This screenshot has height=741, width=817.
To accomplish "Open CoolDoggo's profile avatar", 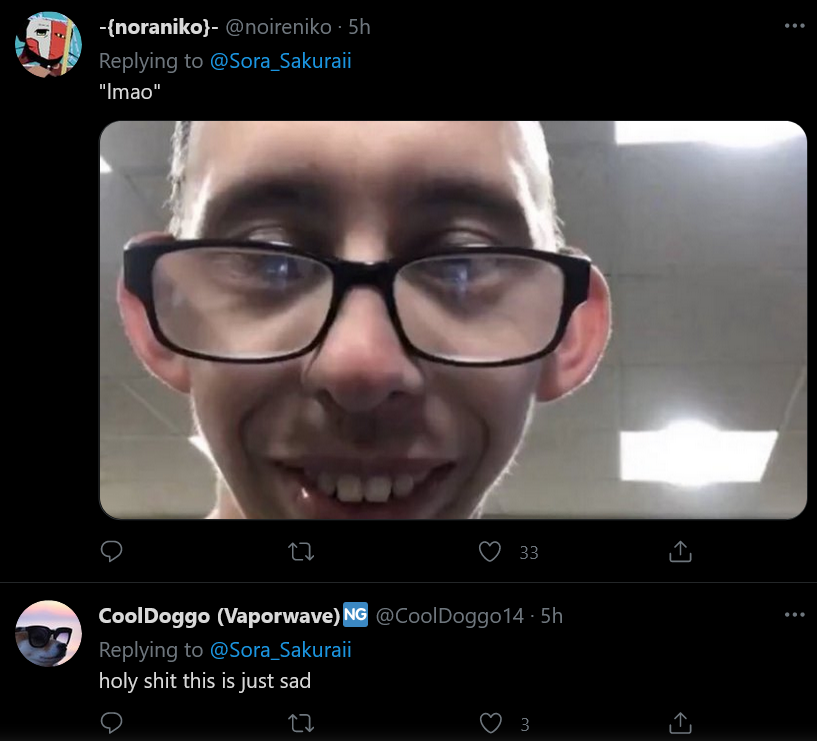I will tap(48, 633).
